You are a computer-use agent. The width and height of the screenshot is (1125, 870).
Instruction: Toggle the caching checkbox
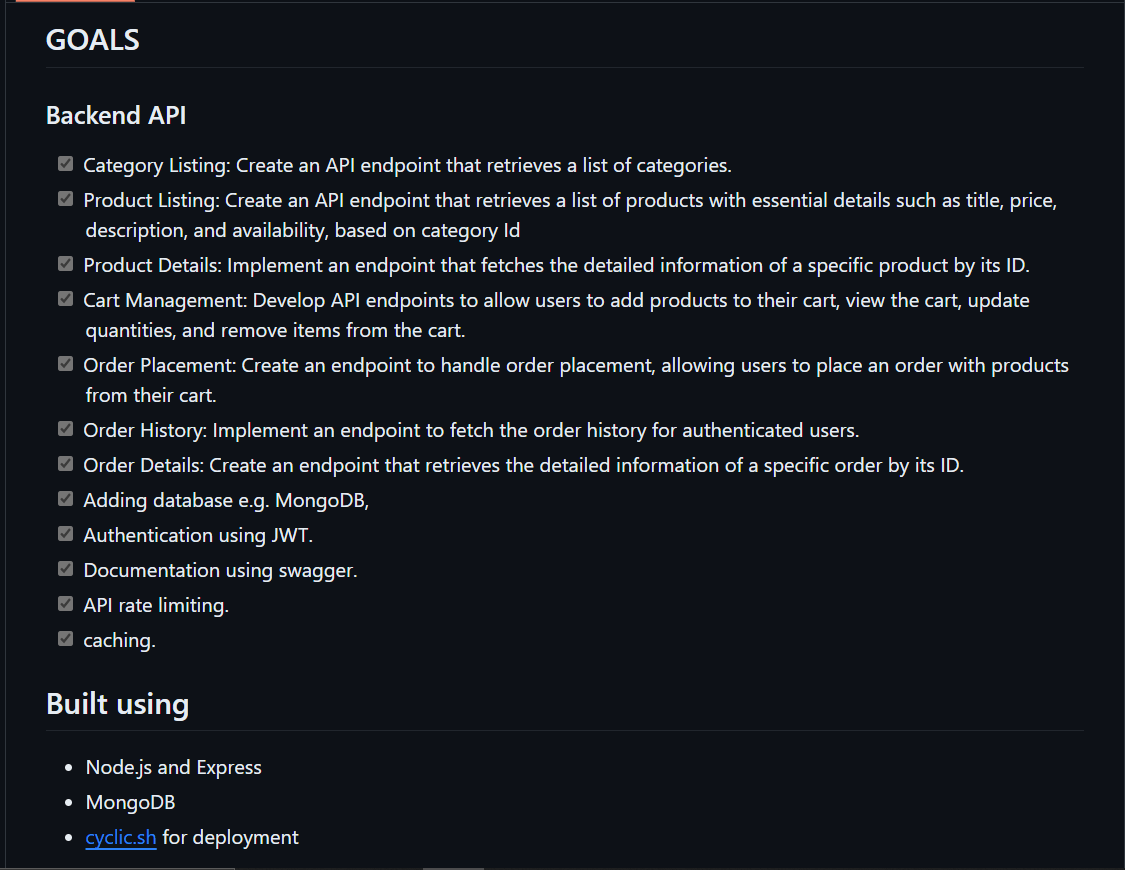(x=65, y=639)
